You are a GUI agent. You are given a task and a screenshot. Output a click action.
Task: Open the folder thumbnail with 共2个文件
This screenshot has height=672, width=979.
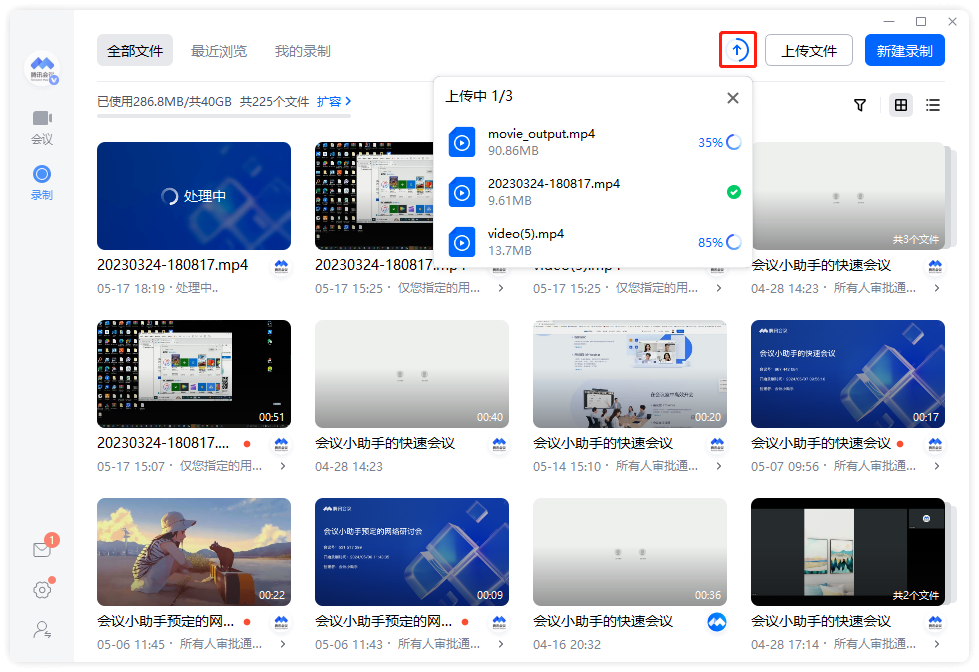(x=847, y=552)
